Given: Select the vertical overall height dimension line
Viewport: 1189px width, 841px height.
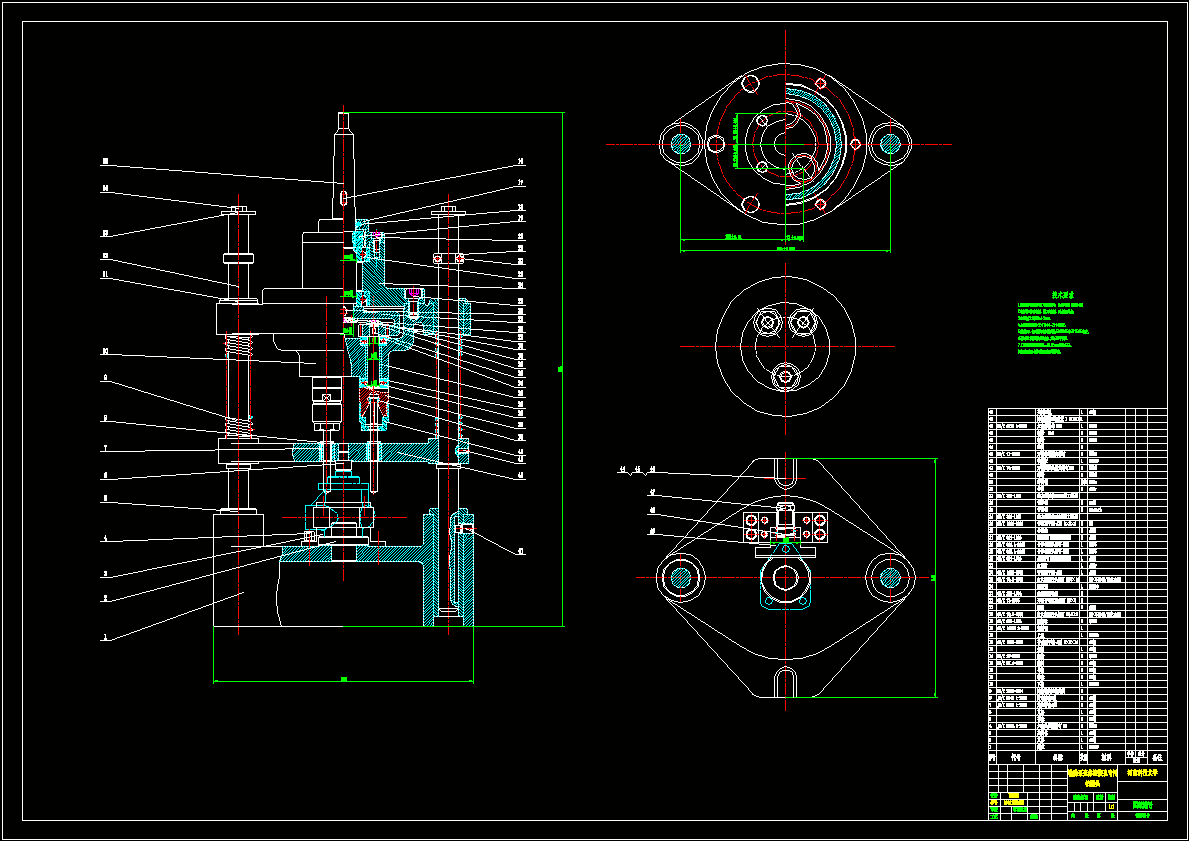Looking at the screenshot, I should pos(563,369).
